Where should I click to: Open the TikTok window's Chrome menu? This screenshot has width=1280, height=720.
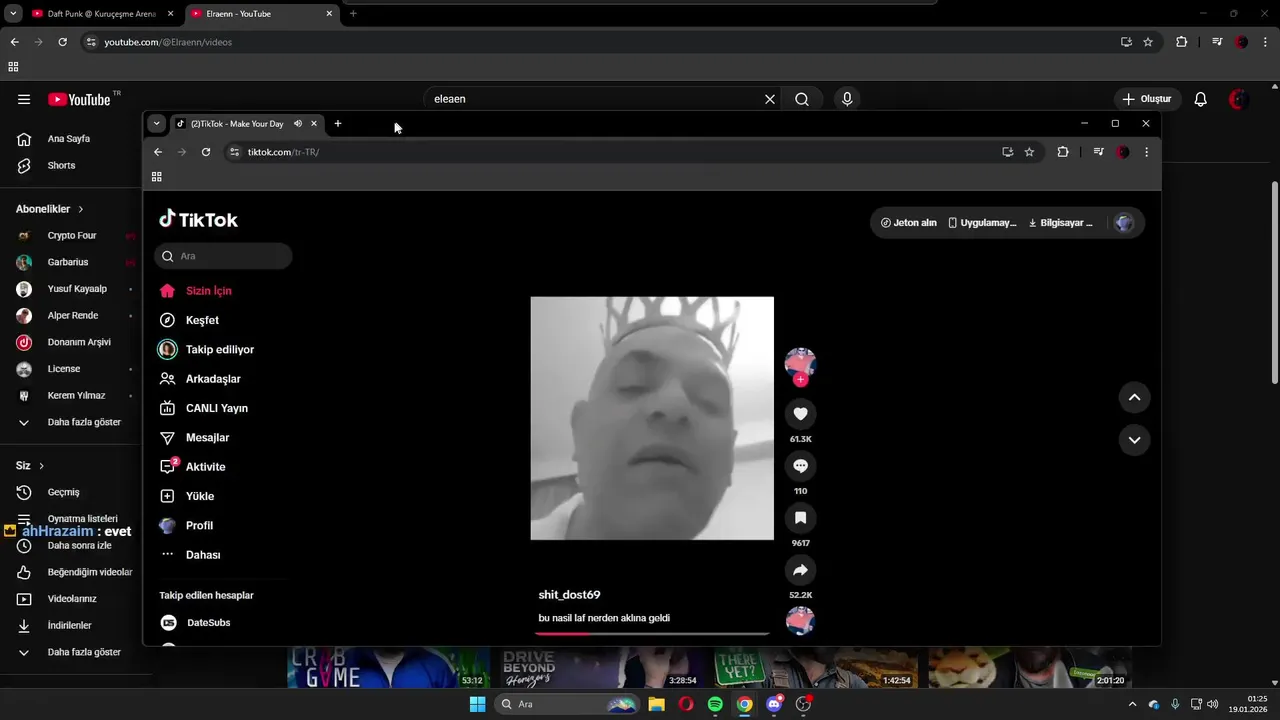pyautogui.click(x=1146, y=152)
